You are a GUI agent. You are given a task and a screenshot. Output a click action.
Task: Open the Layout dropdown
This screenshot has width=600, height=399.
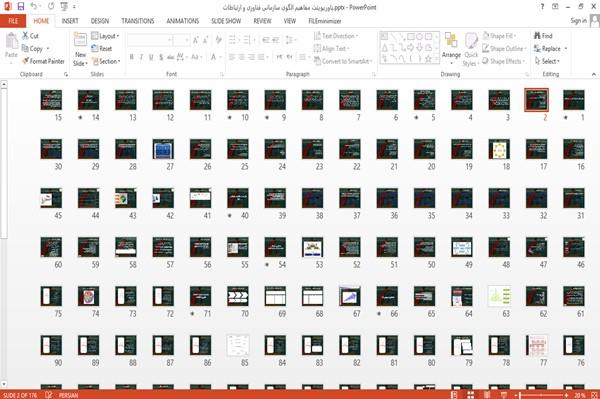tap(105, 36)
